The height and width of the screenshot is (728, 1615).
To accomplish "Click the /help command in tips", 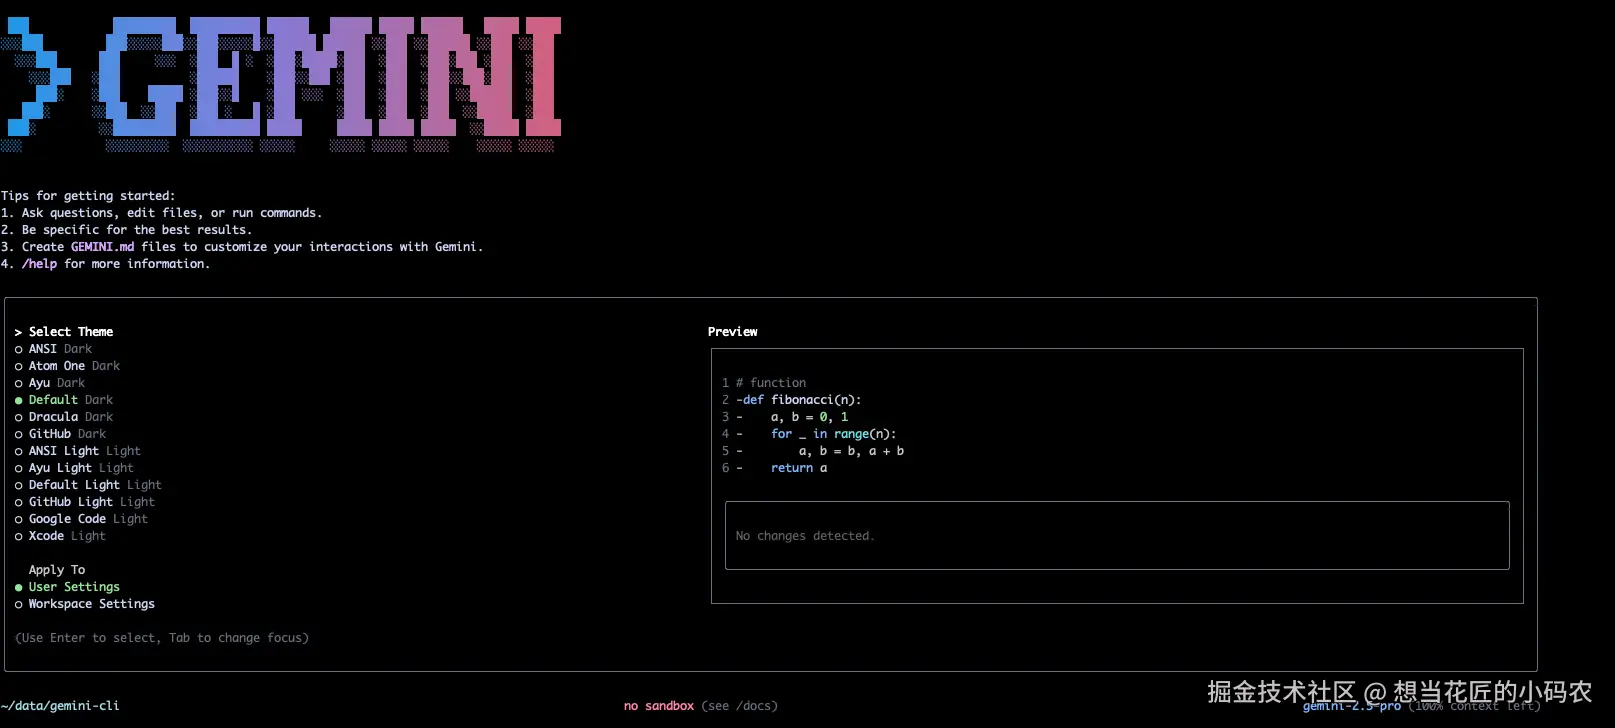I will tap(40, 264).
